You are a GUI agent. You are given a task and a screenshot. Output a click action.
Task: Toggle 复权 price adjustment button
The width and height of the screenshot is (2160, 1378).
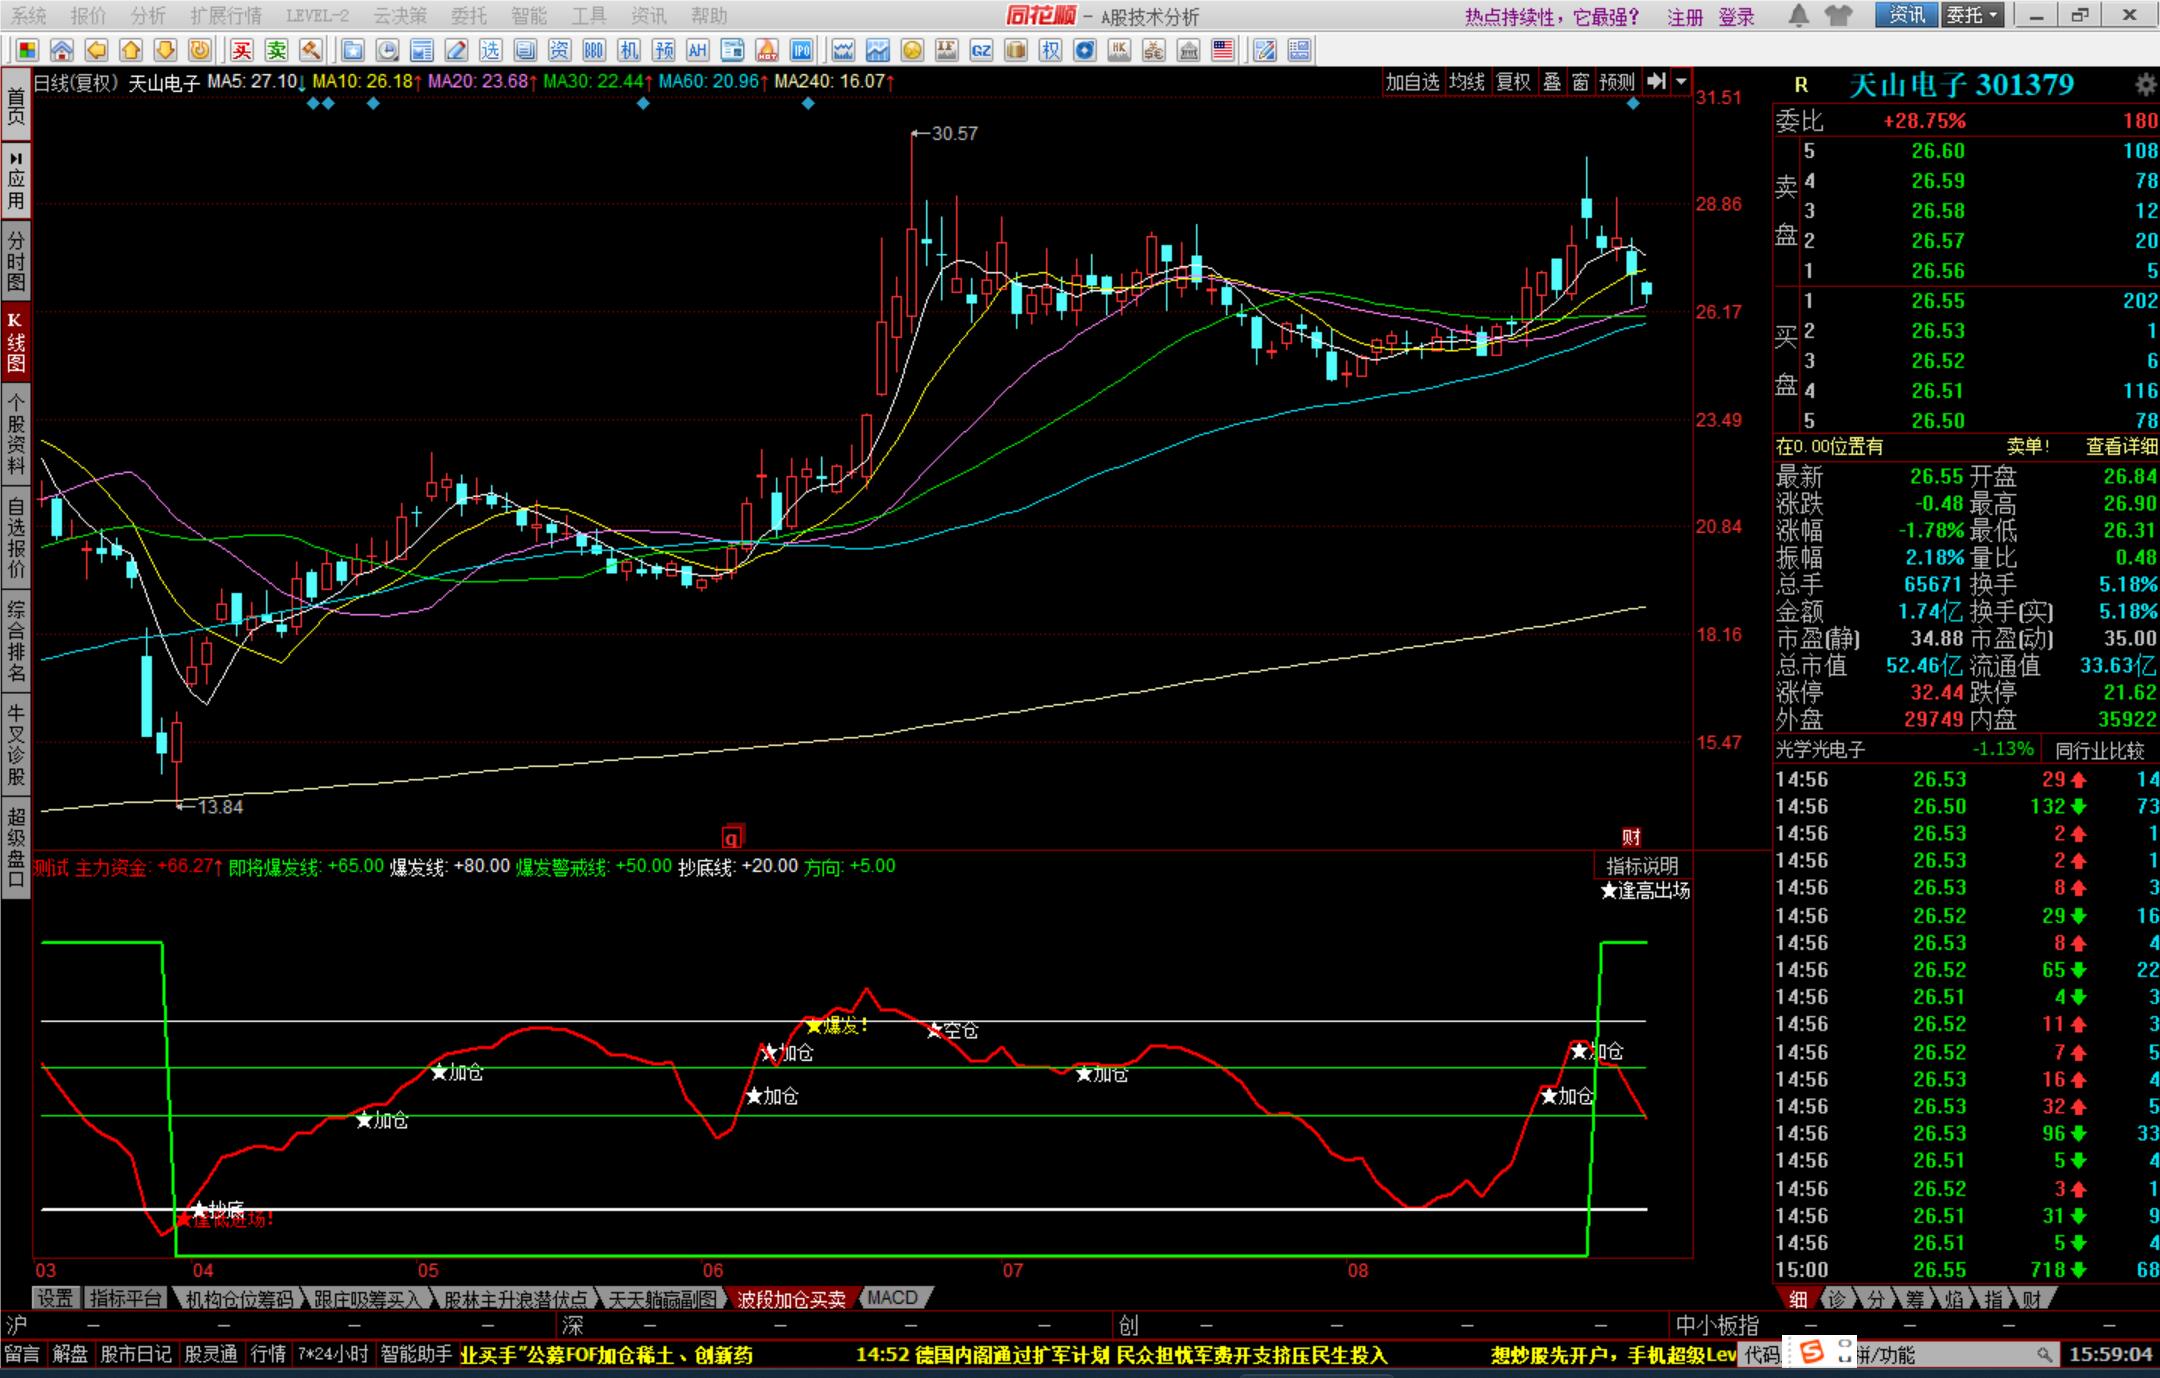[1513, 82]
